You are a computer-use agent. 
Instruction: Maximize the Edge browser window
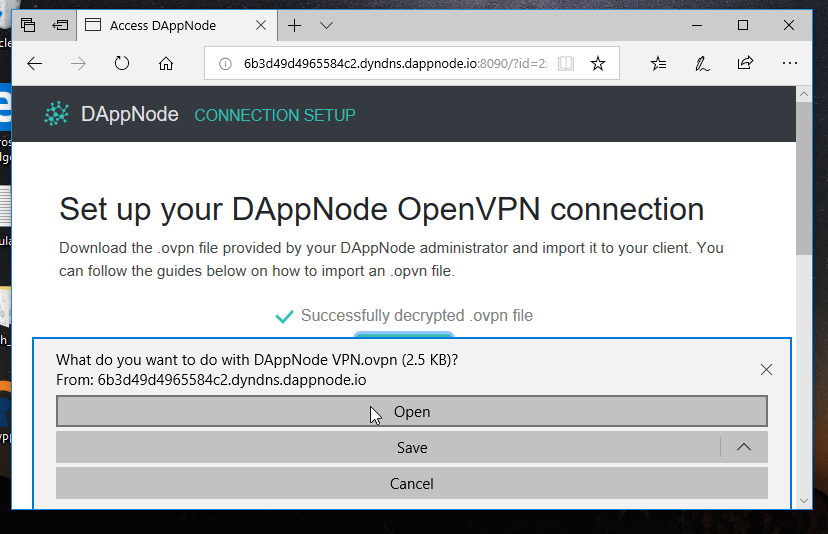coord(743,25)
